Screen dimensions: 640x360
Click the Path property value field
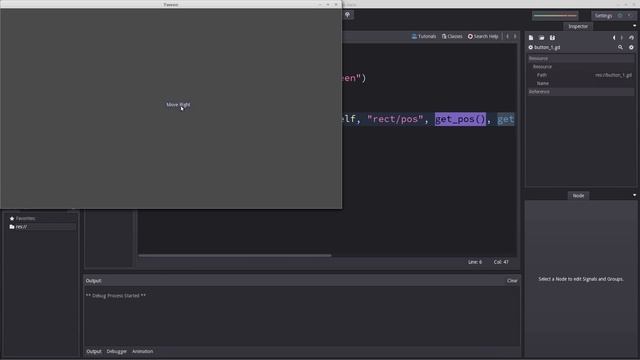[x=613, y=75]
